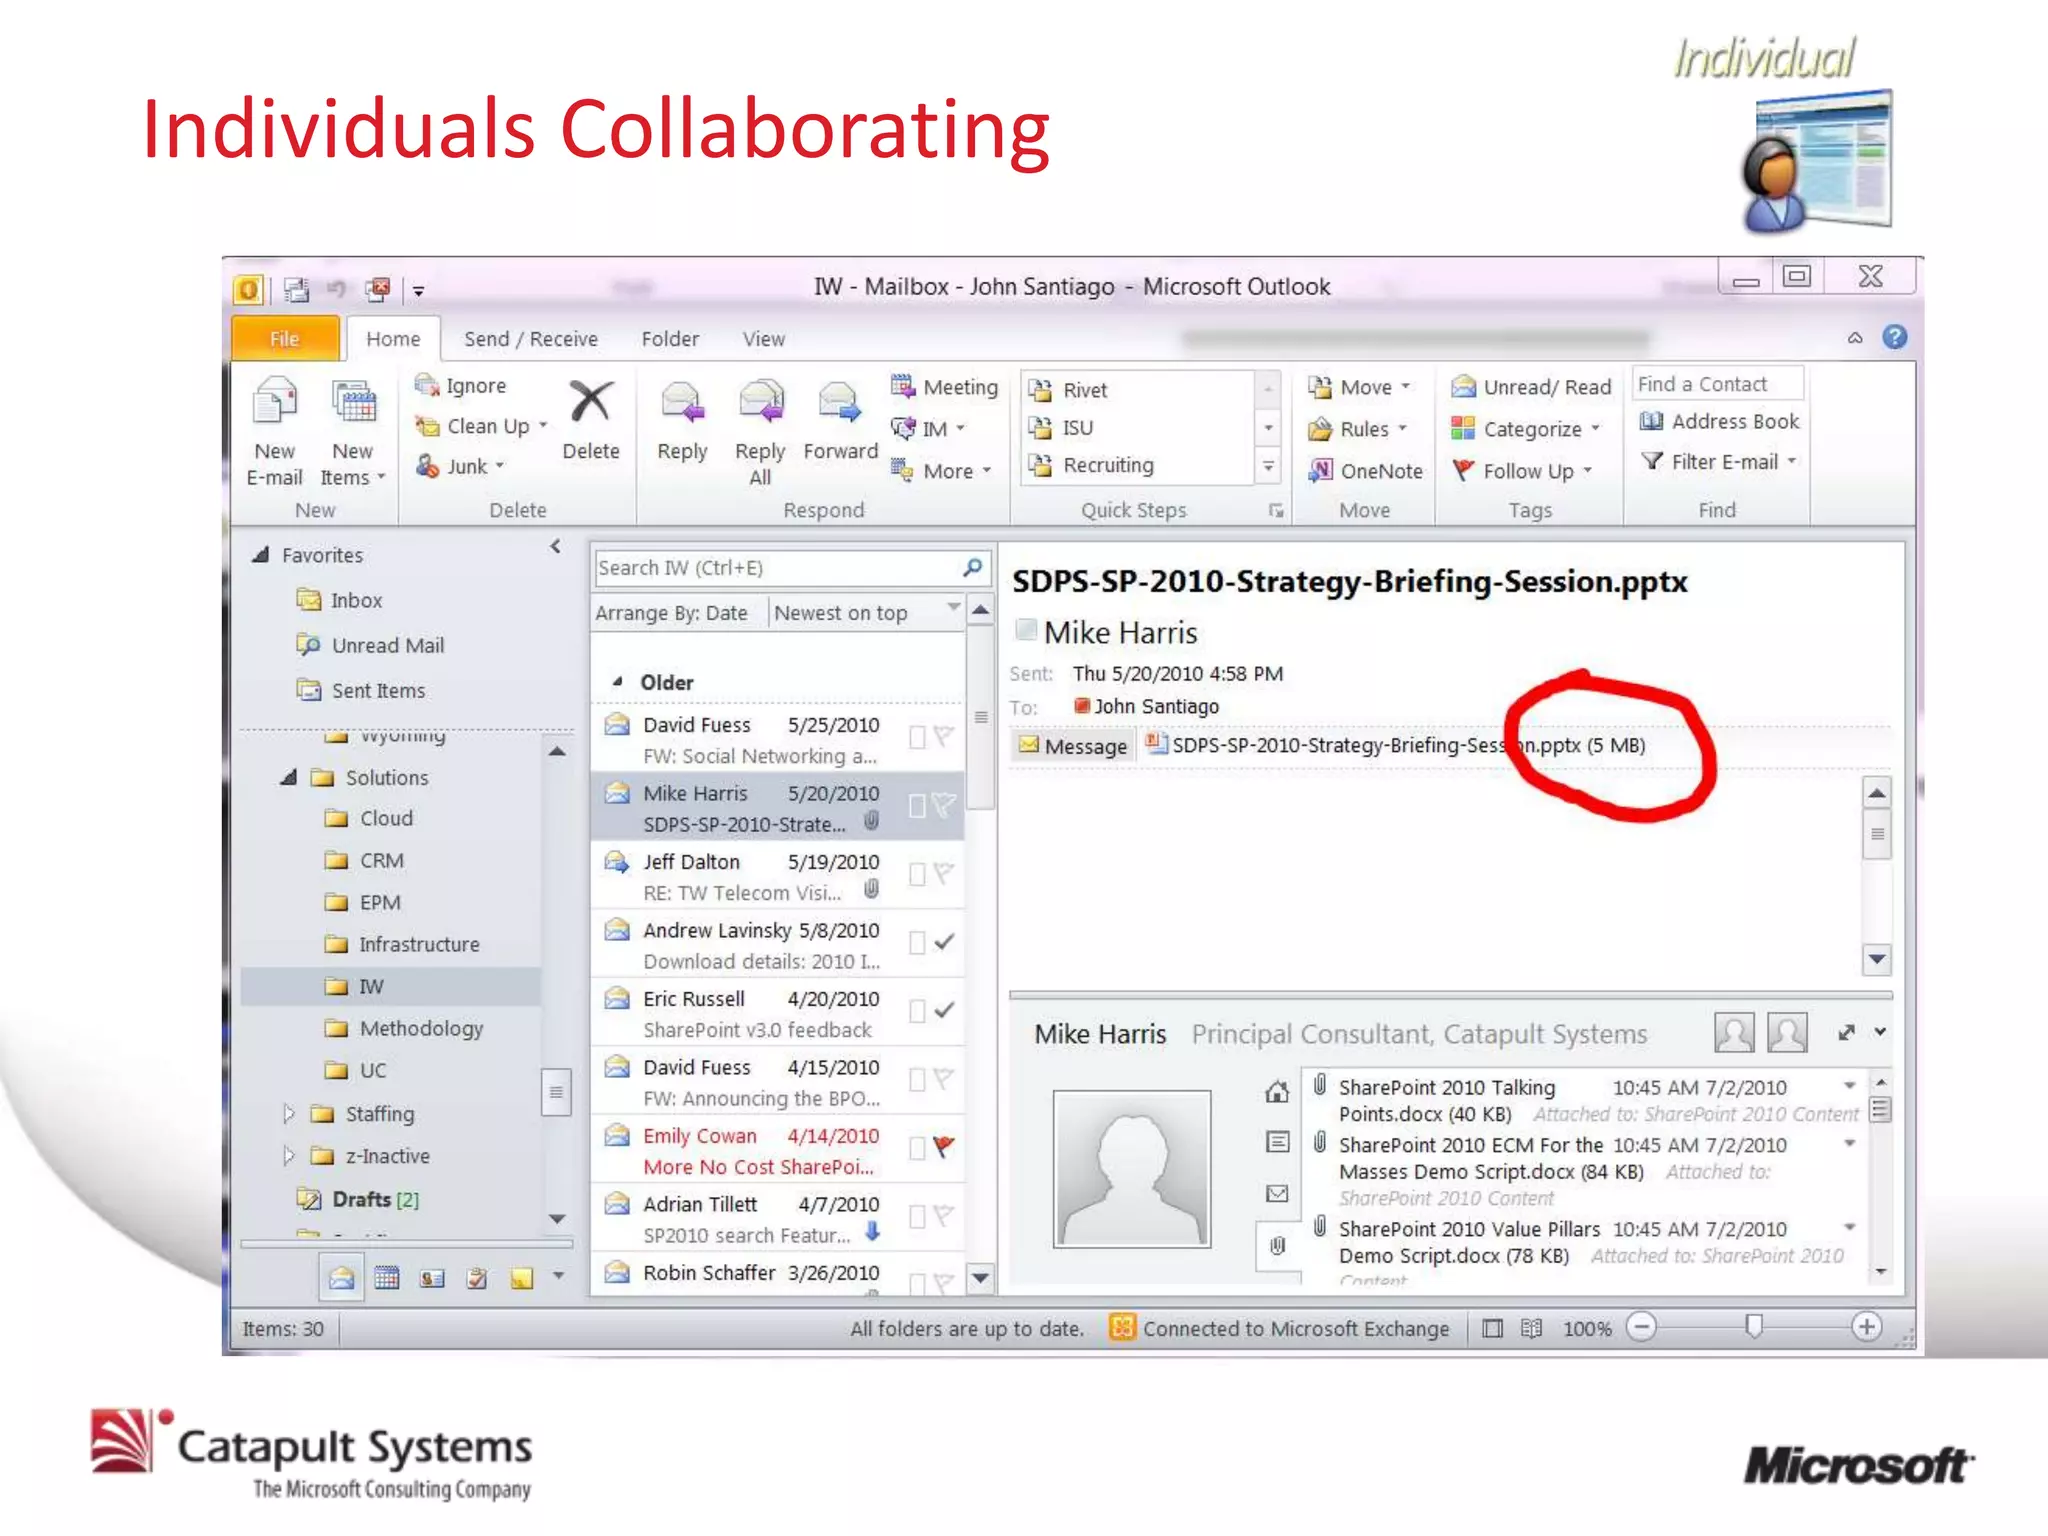Toggle completed check on Eric Russell message
The width and height of the screenshot is (2048, 1536).
pos(943,1010)
